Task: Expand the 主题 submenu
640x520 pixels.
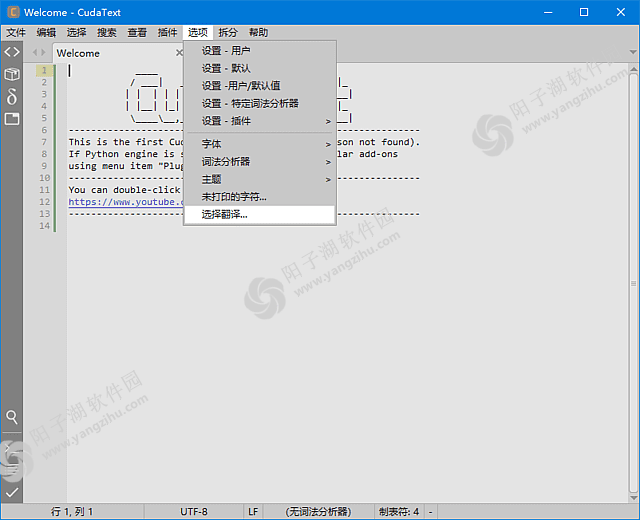Action: 260,179
